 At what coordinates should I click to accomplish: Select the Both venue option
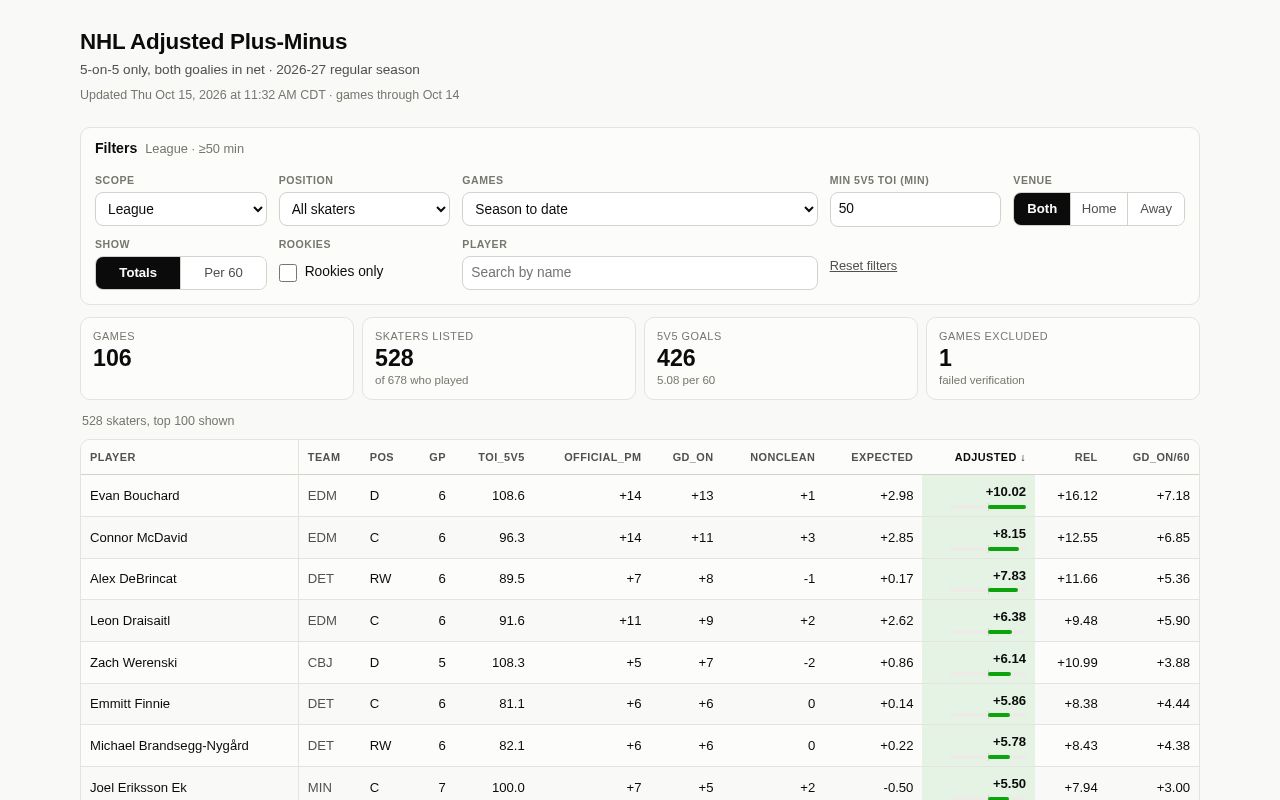pyautogui.click(x=1042, y=209)
